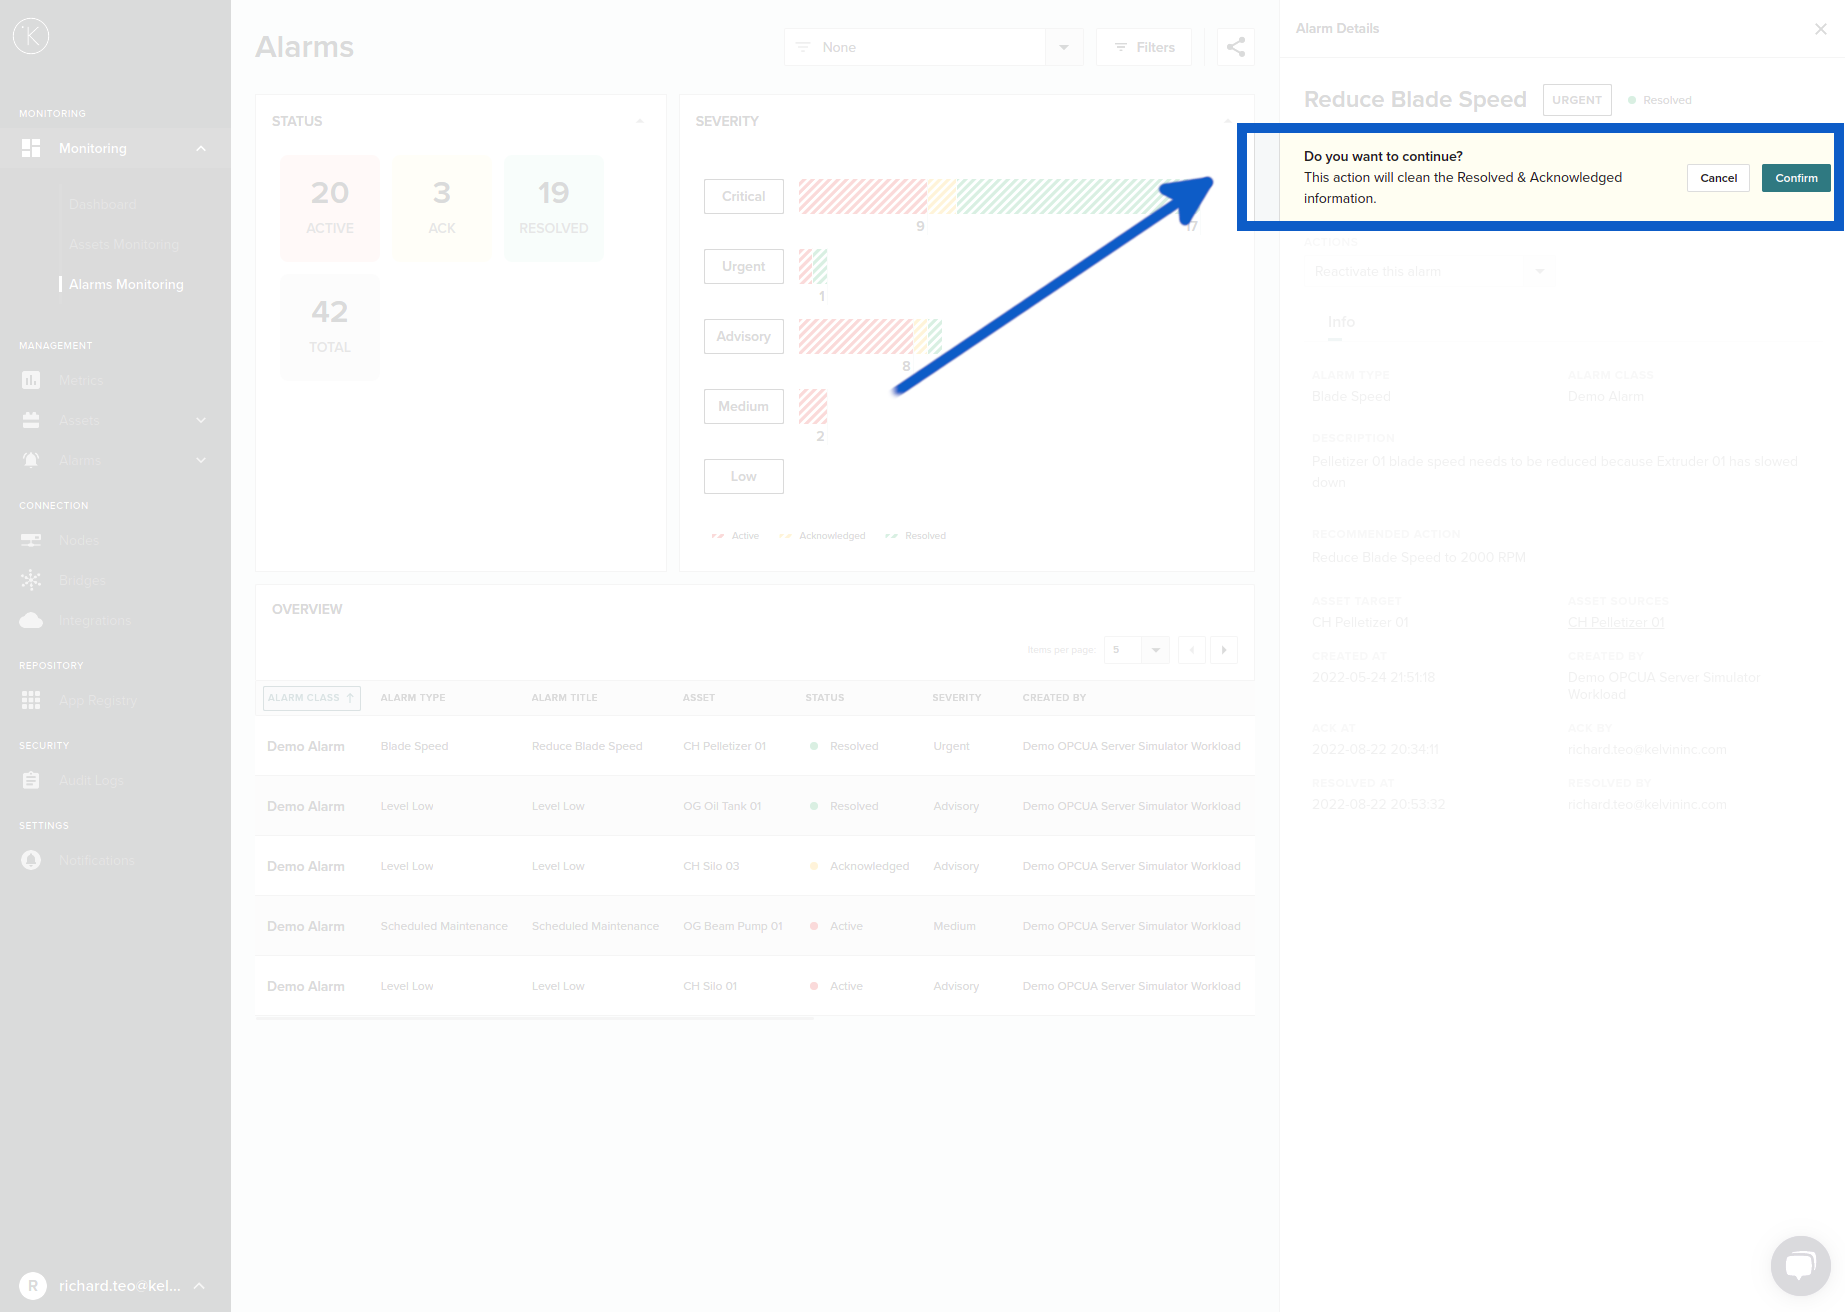Open the Filters panel
Image resolution: width=1845 pixels, height=1312 pixels.
pos(1143,47)
